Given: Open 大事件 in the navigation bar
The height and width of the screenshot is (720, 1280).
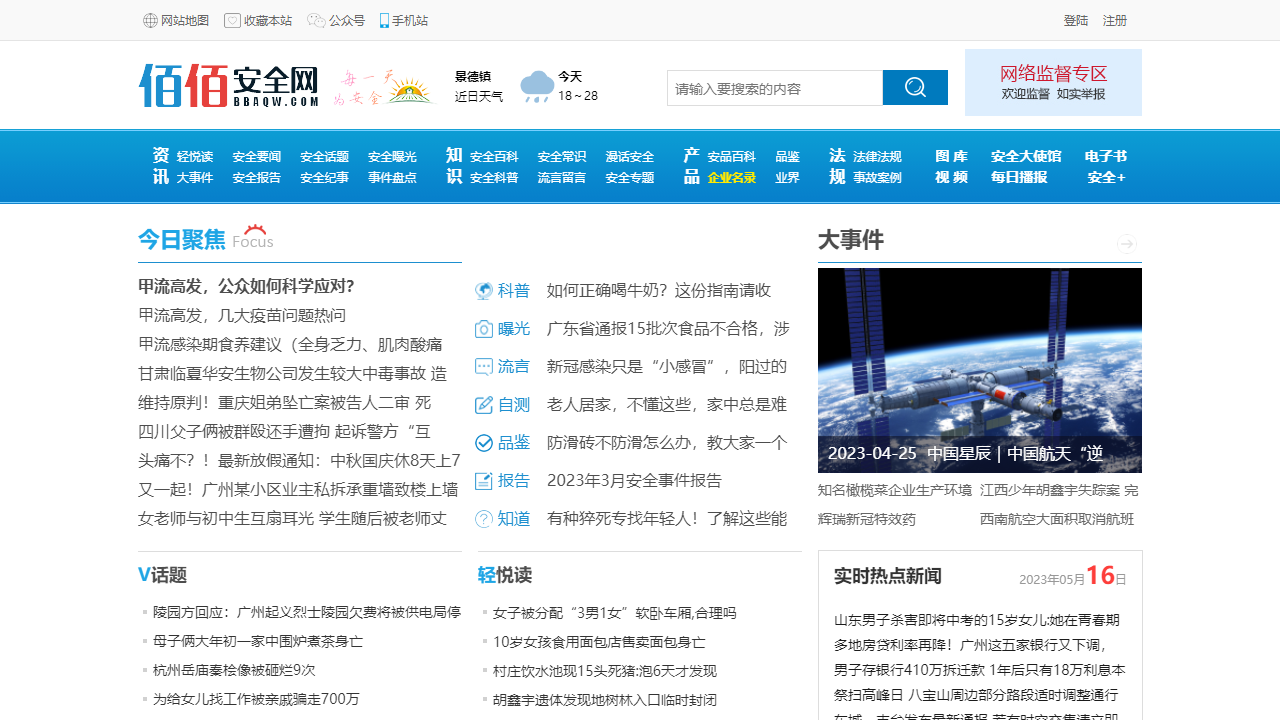Looking at the screenshot, I should [195, 178].
